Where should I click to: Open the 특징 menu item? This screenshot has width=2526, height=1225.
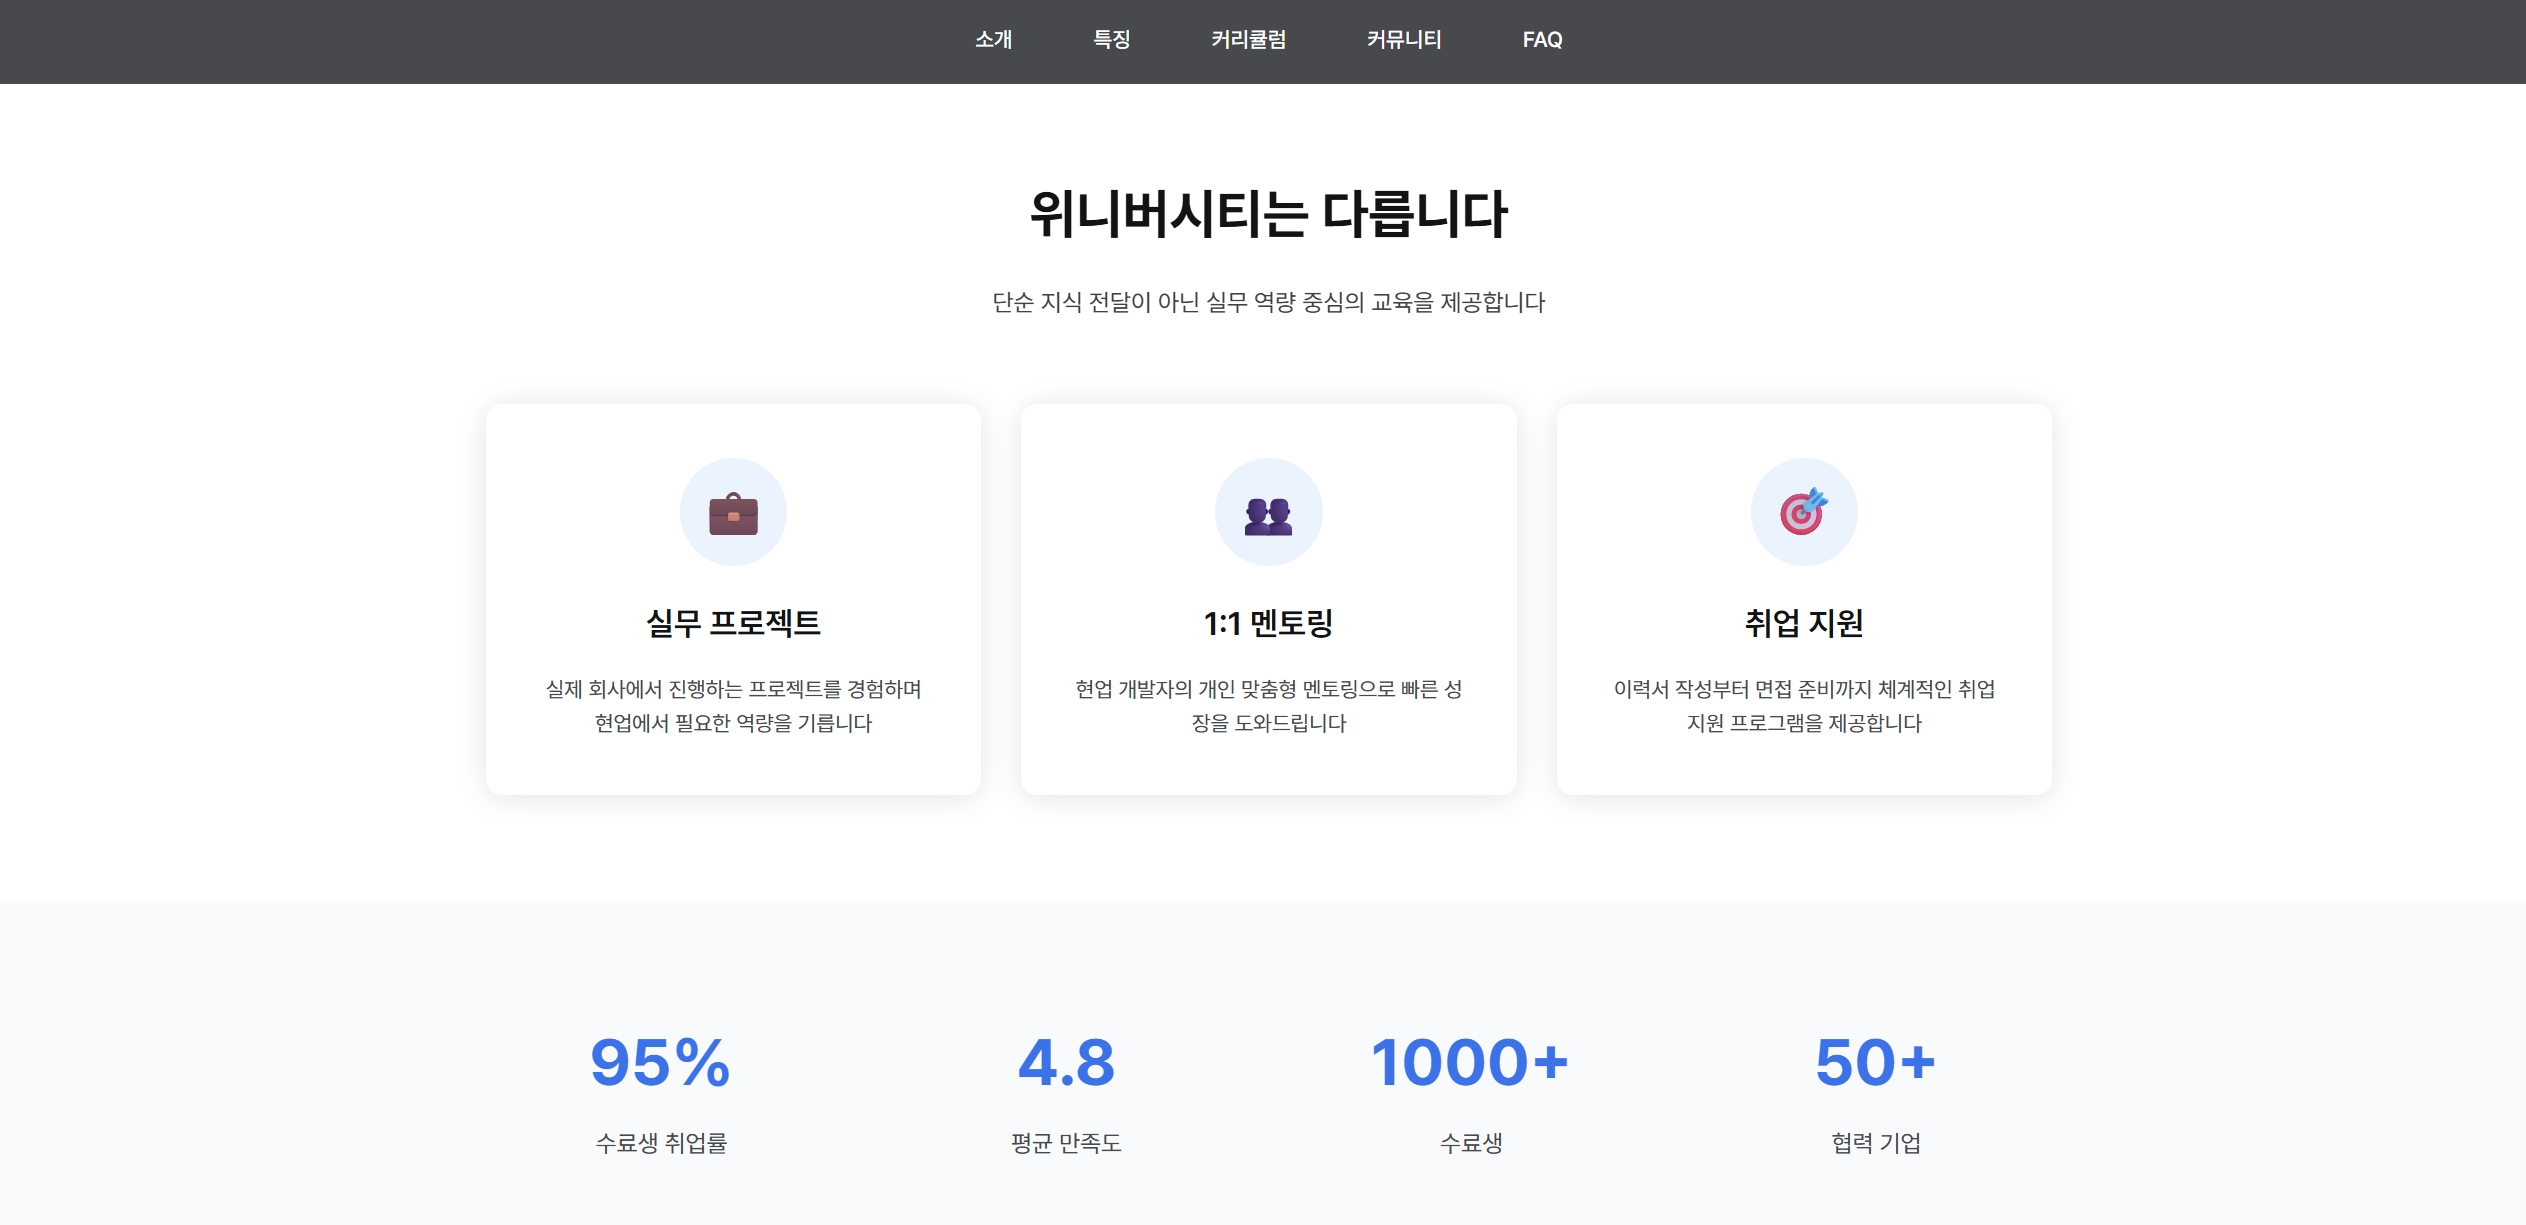pos(1113,40)
